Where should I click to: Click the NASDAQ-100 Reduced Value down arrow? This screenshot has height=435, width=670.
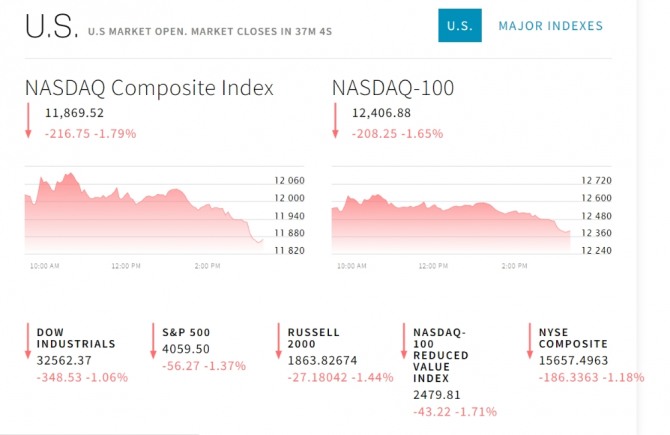click(405, 339)
